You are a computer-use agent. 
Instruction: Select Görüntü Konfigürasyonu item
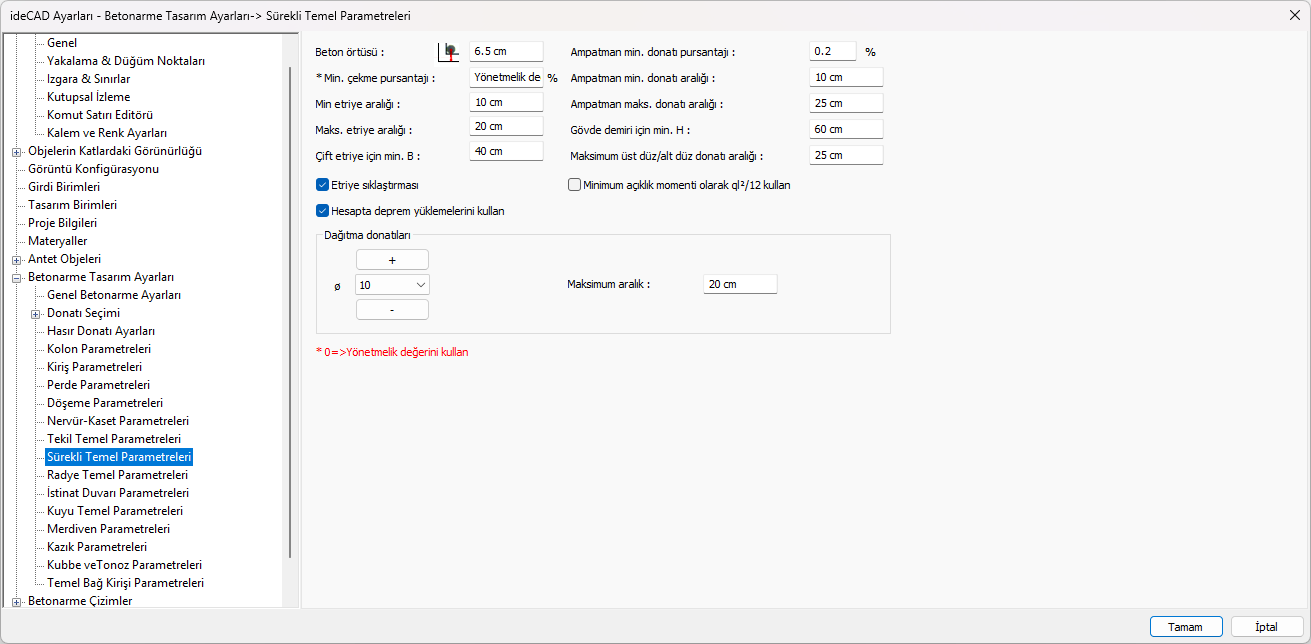click(x=93, y=169)
